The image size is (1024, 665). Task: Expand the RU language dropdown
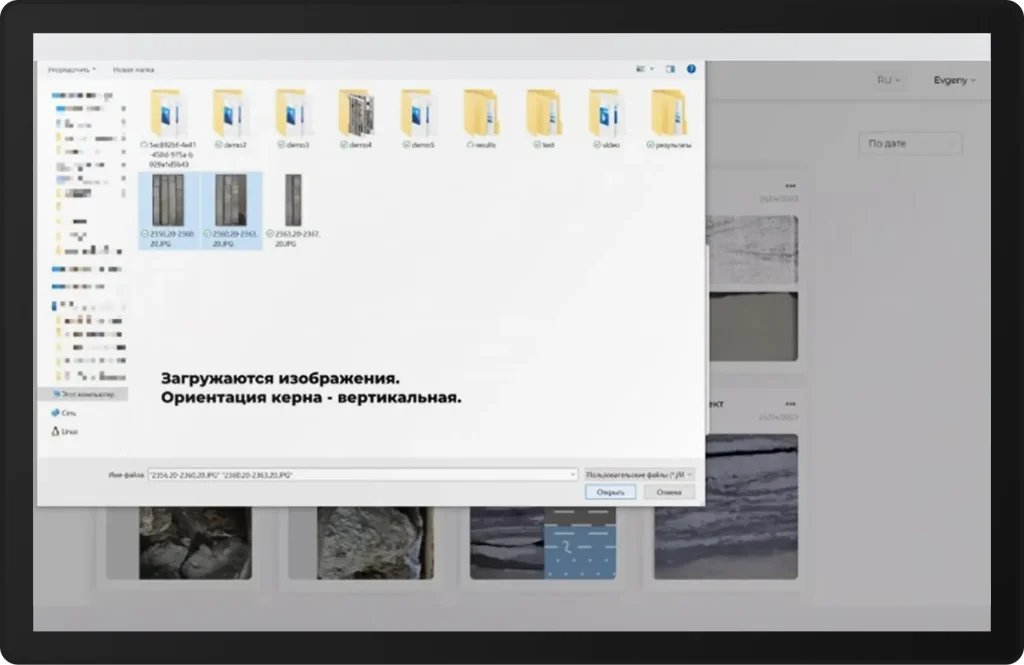pyautogui.click(x=886, y=81)
